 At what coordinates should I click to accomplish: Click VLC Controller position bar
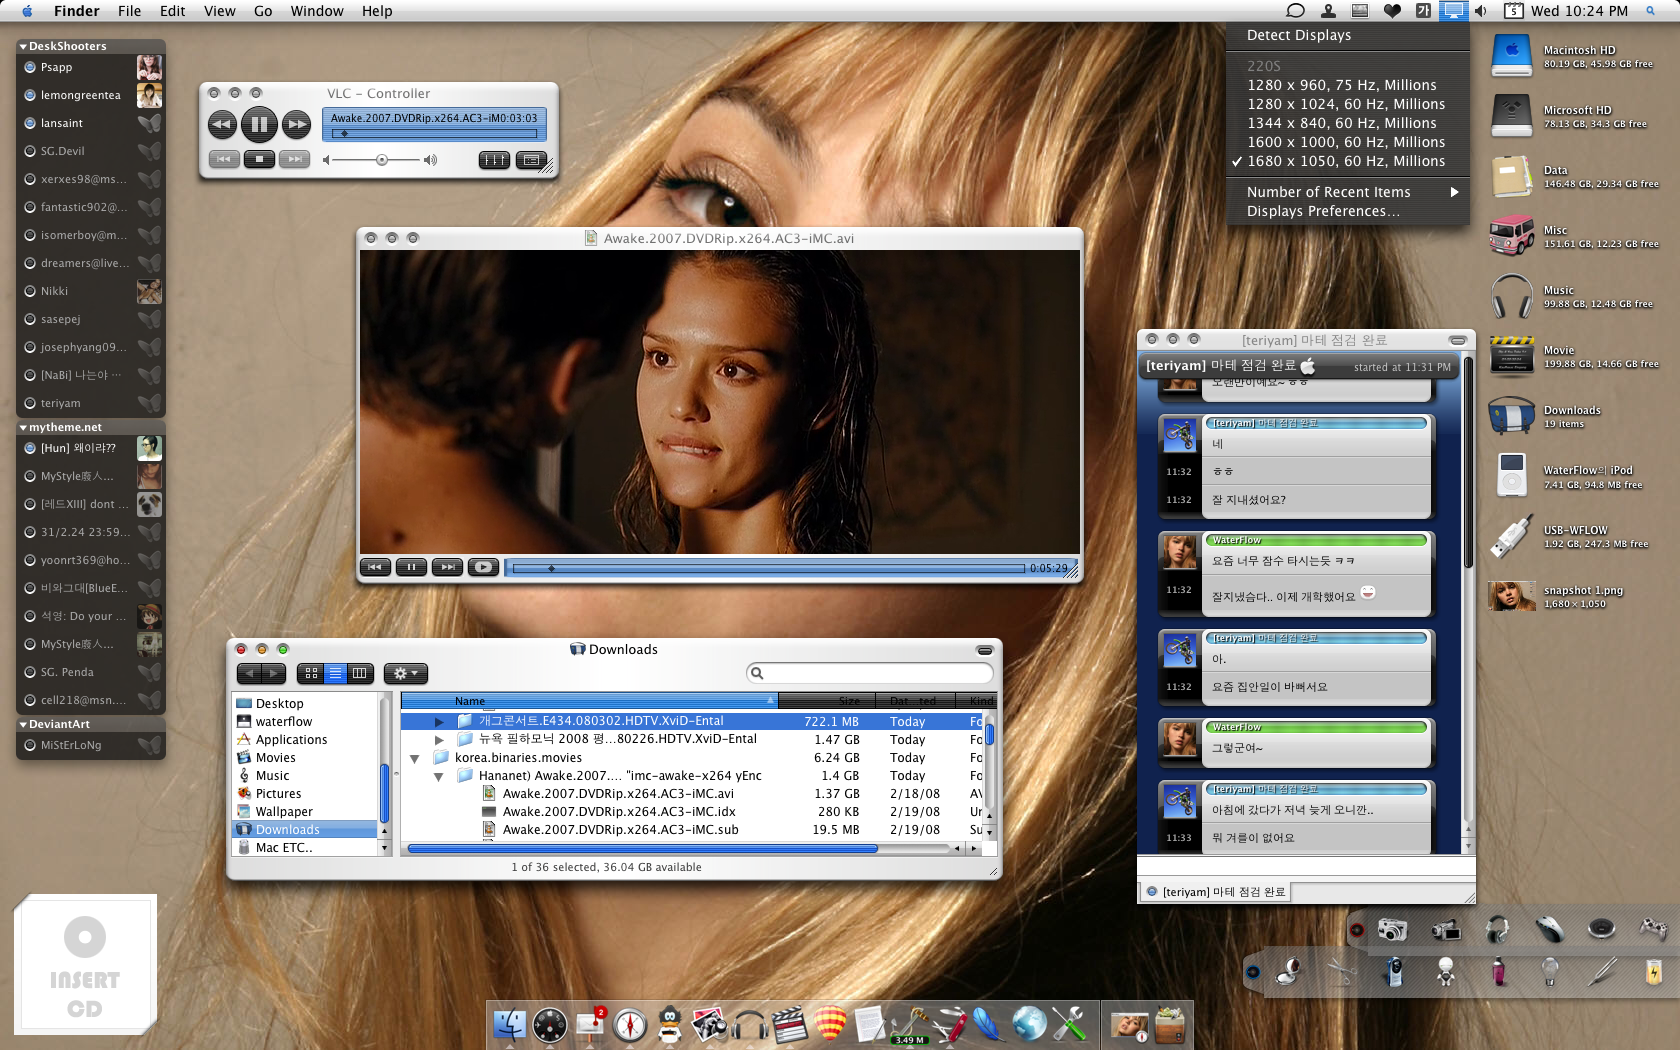pyautogui.click(x=434, y=133)
